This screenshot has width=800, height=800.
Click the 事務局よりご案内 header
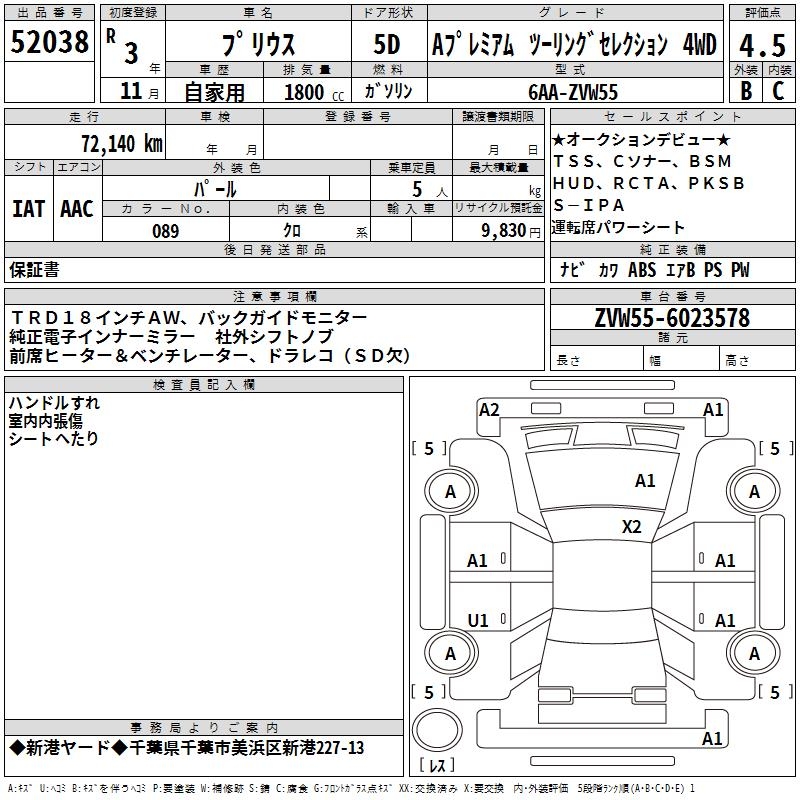(x=204, y=728)
